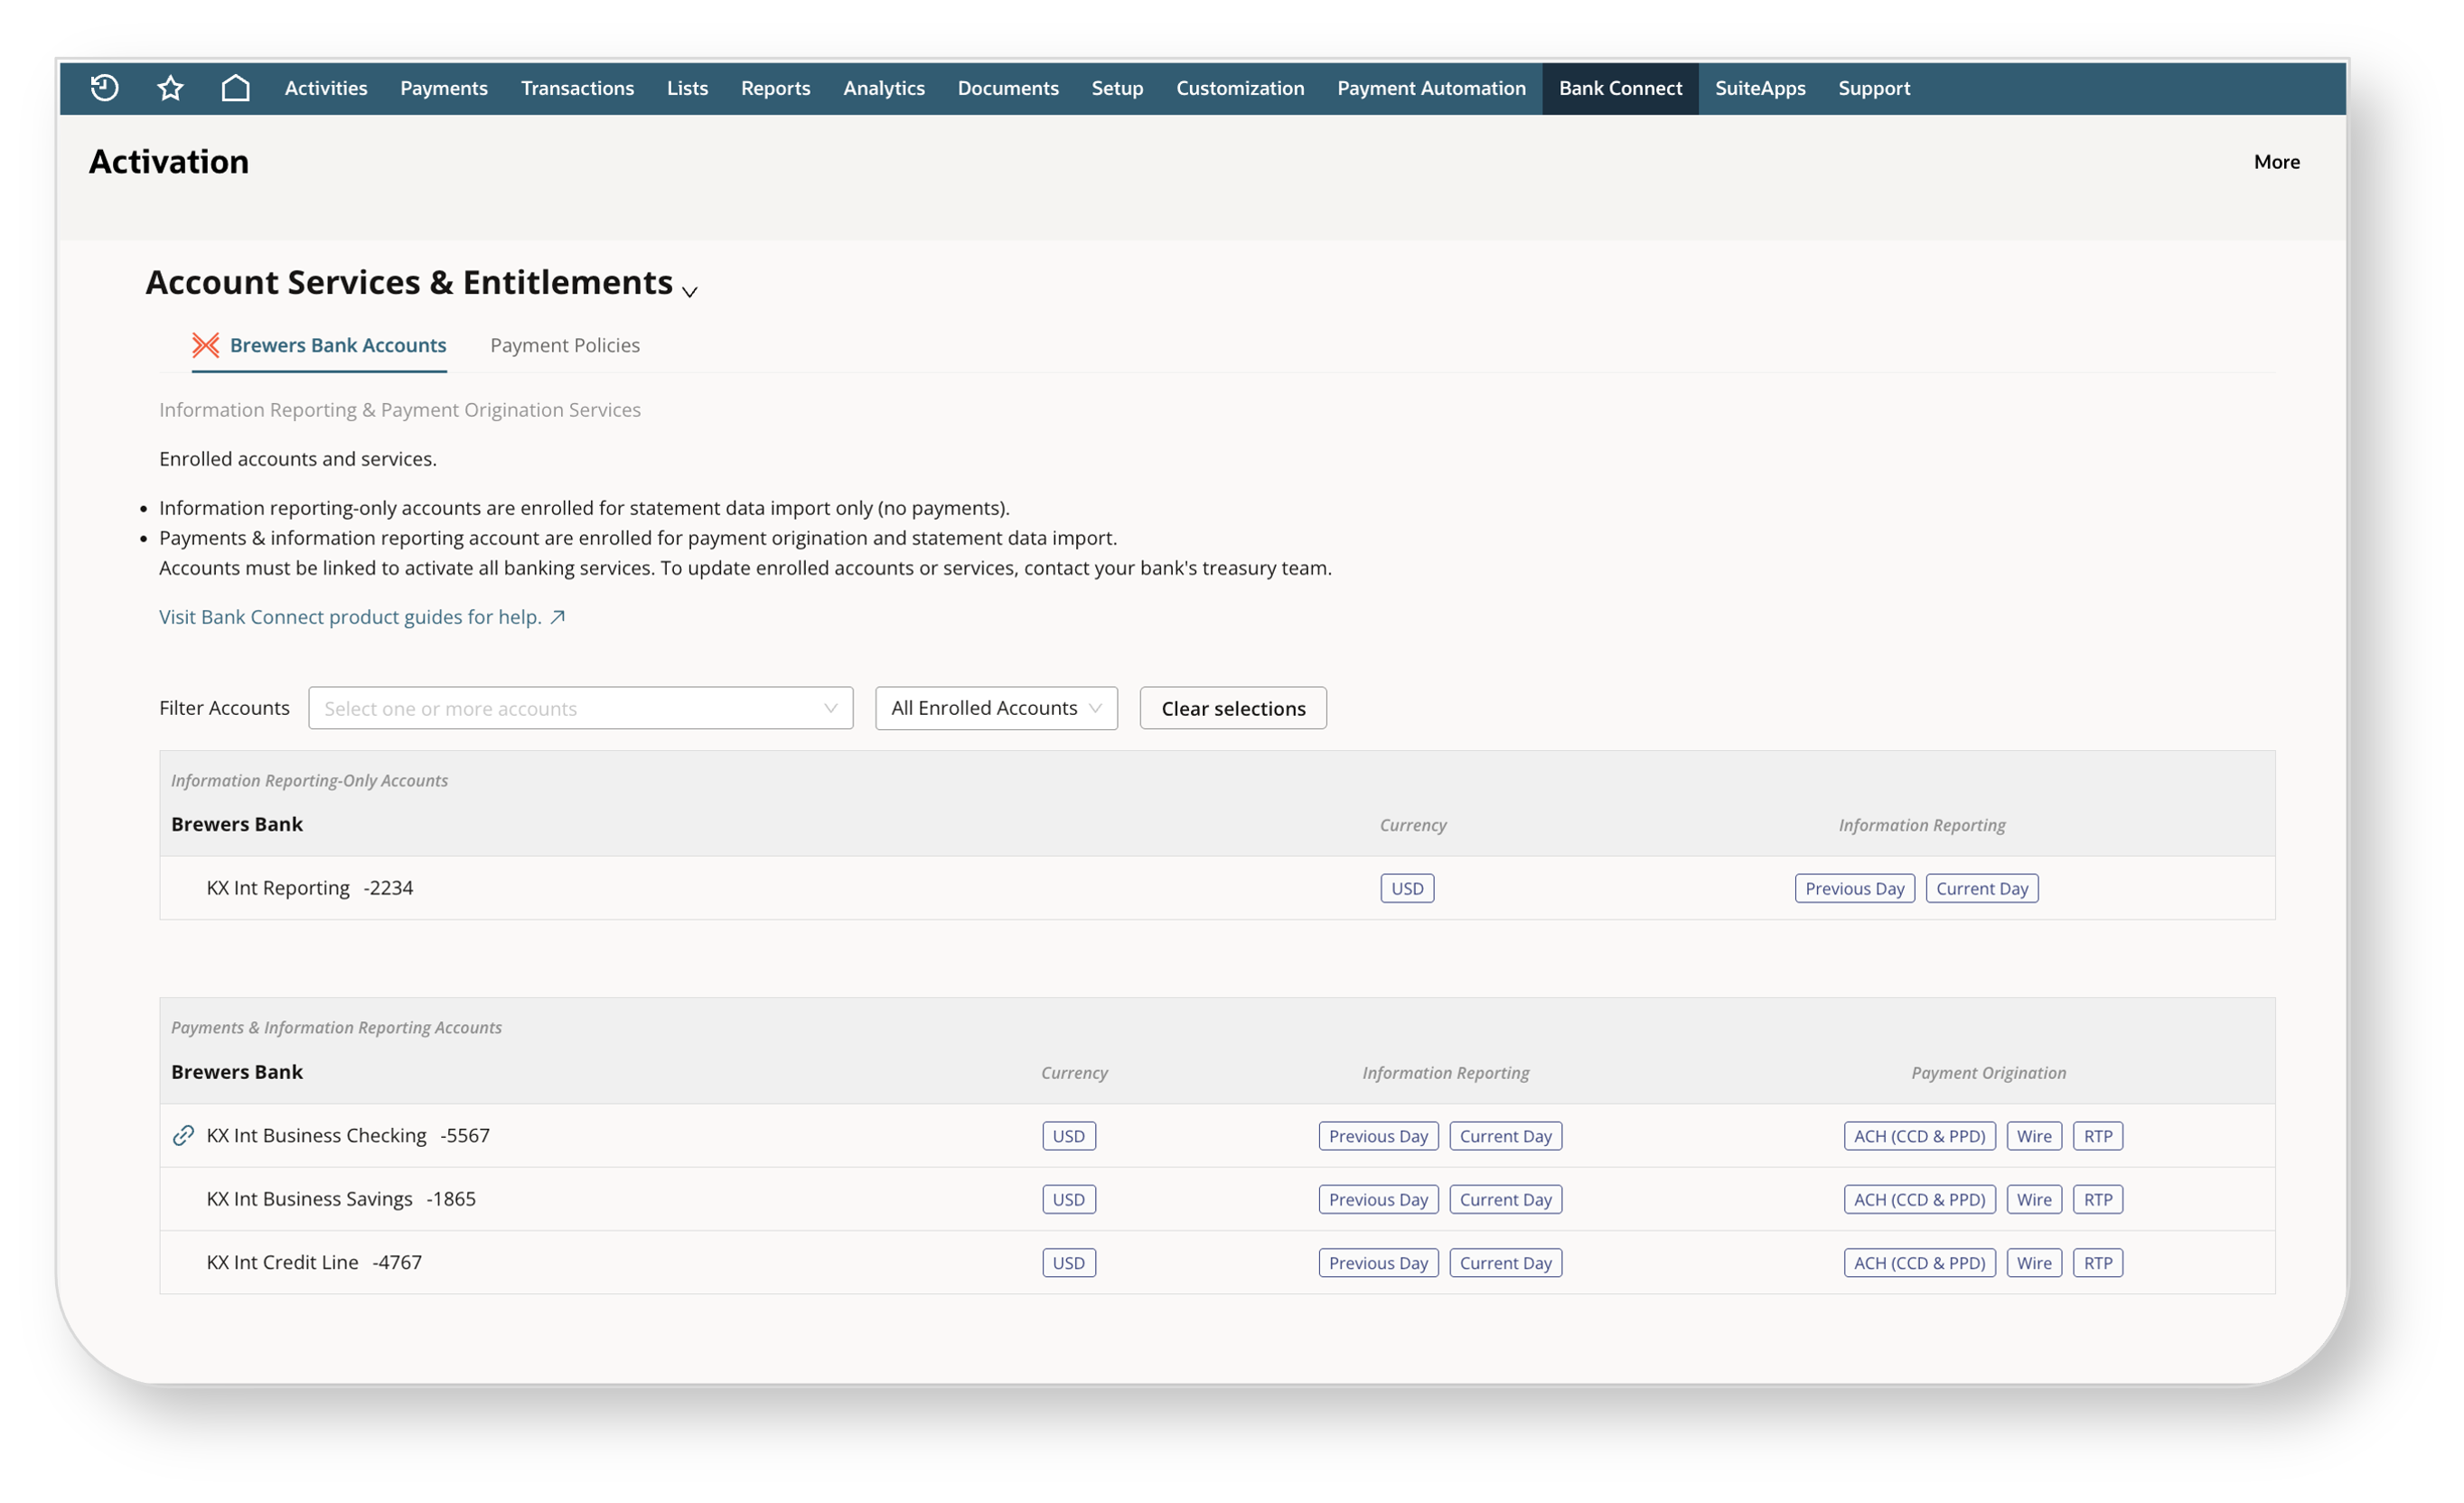Open the Setup menu
Screen dimensions: 2464x1503
[x=1117, y=88]
